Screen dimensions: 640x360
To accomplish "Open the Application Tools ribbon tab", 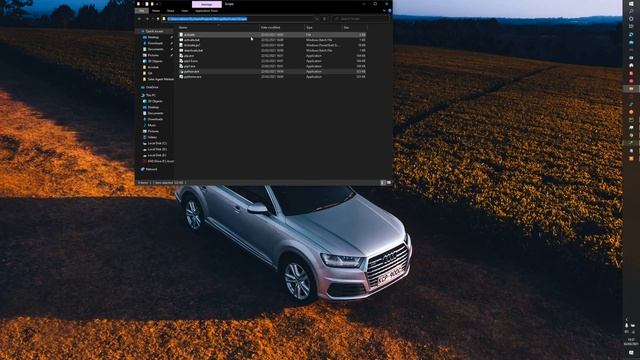I will 207,11.
